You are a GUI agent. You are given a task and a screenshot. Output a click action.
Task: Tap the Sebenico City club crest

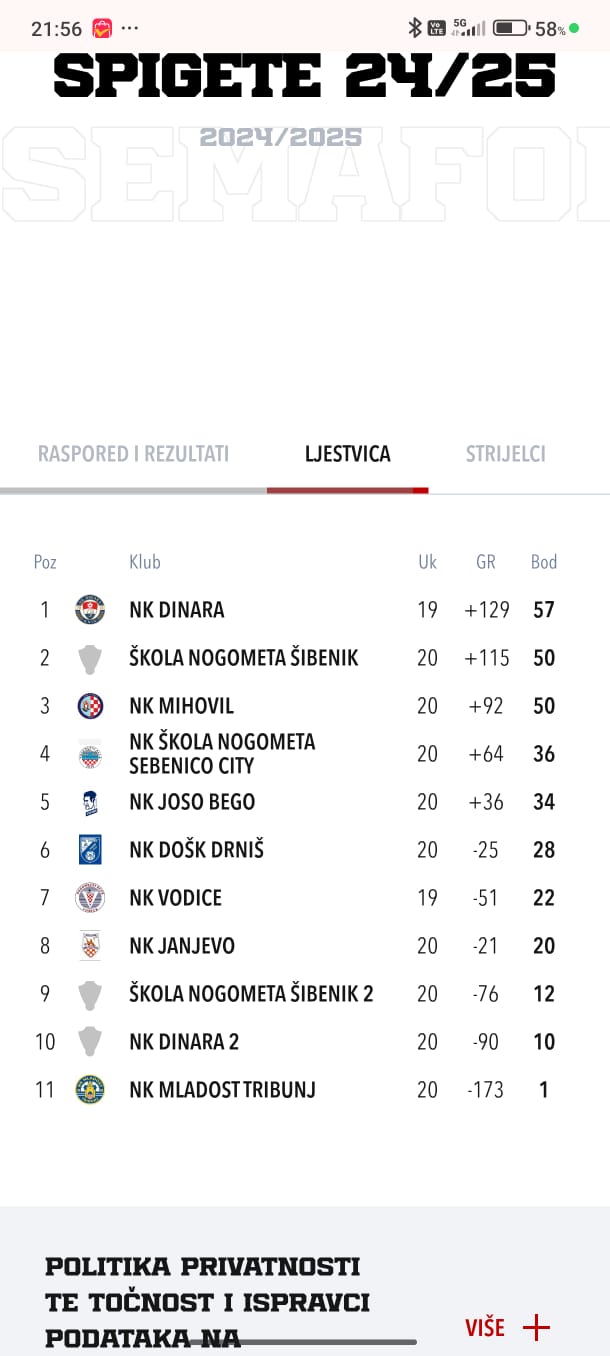coord(90,754)
